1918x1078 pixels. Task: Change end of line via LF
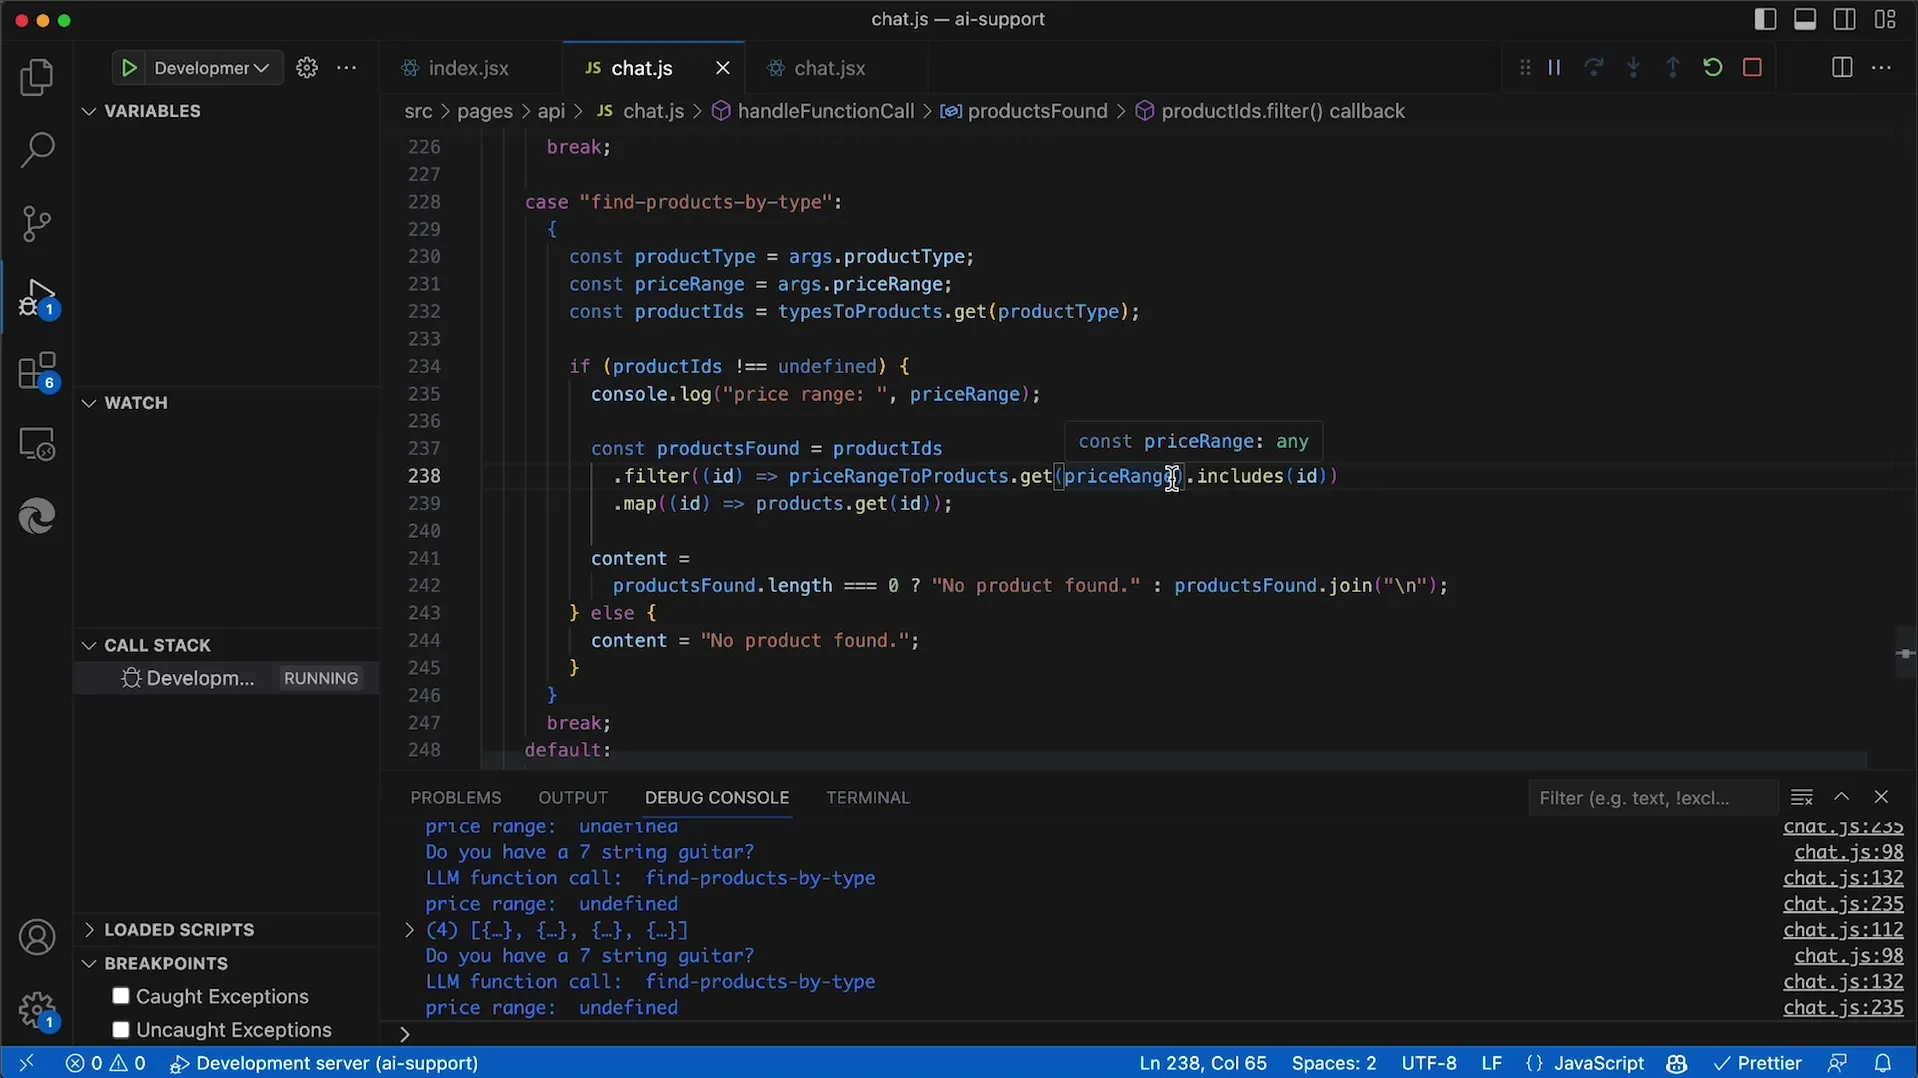[x=1491, y=1063]
